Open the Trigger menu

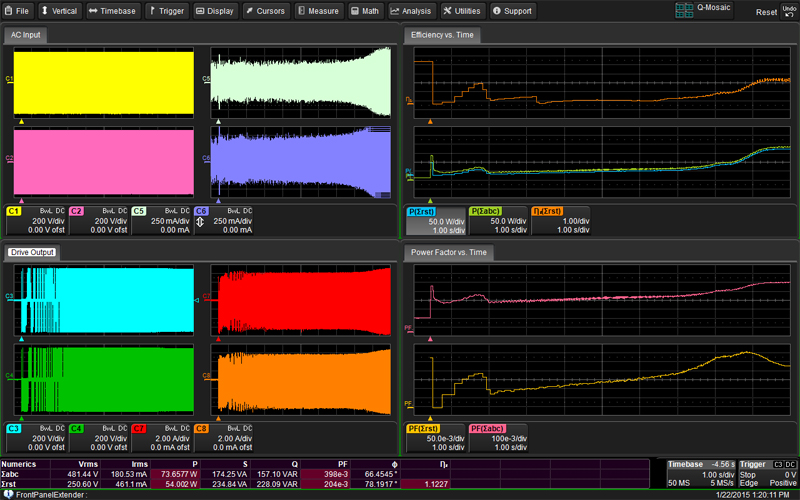pos(167,11)
